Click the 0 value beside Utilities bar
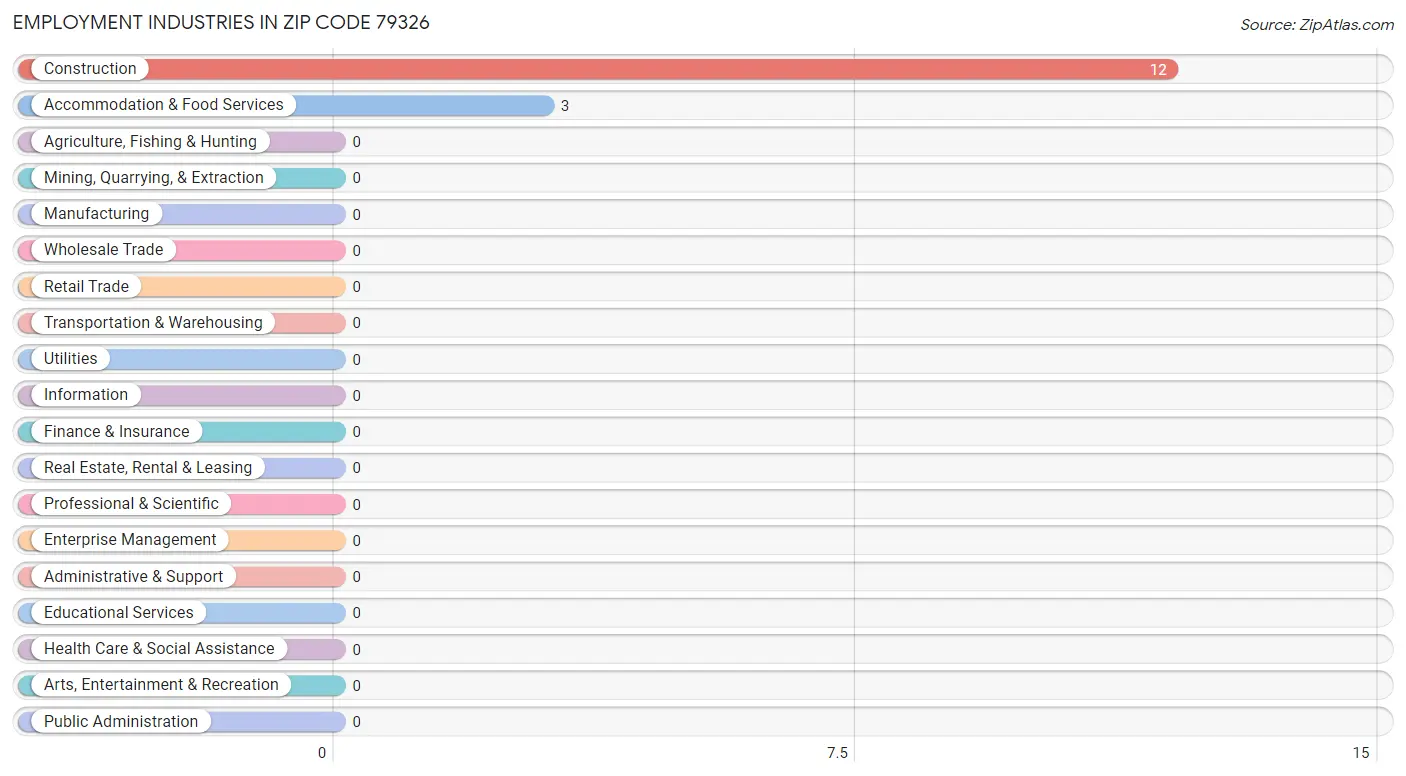Image resolution: width=1406 pixels, height=776 pixels. (356, 360)
